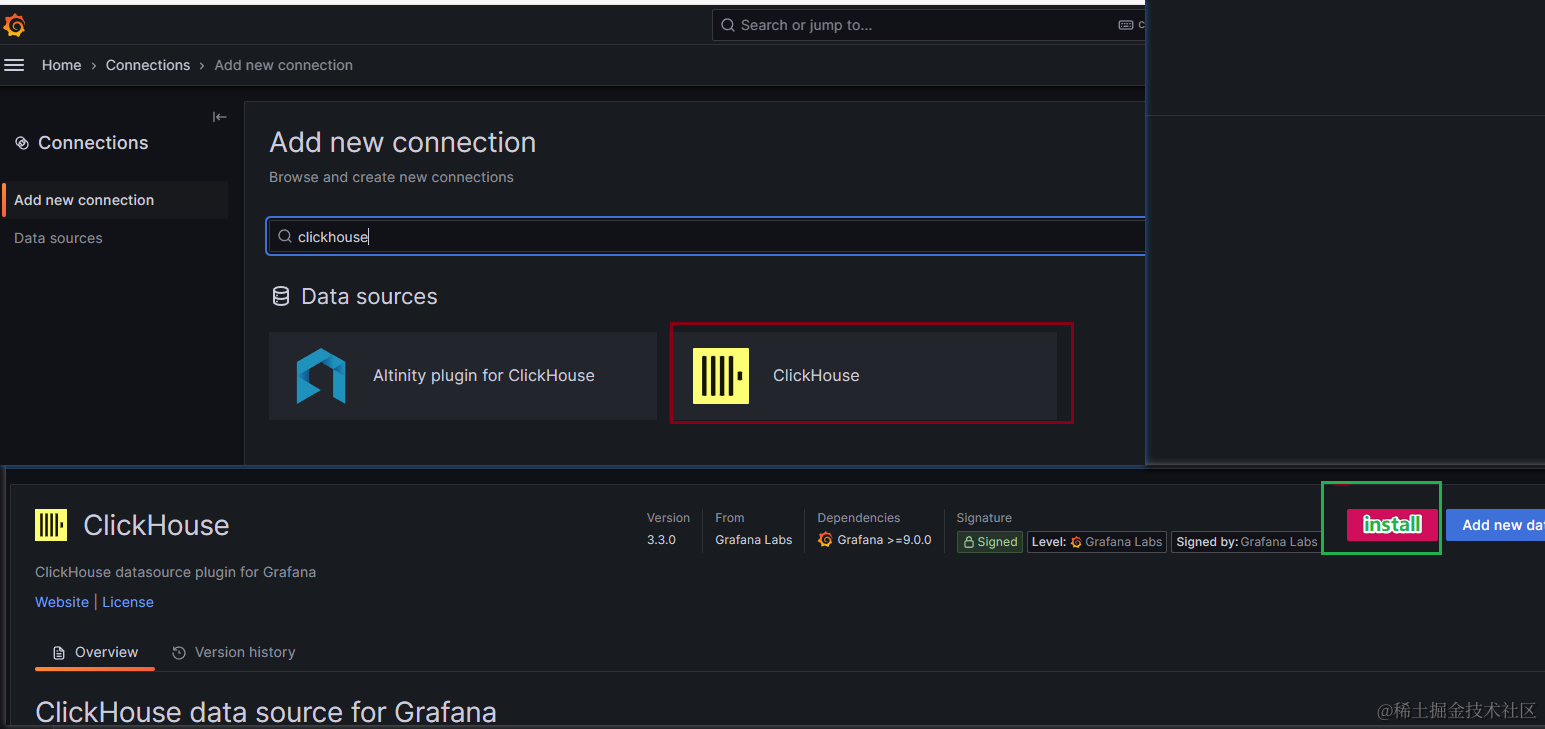1545x729 pixels.
Task: Go to Home breadcrumb
Action: (x=61, y=65)
